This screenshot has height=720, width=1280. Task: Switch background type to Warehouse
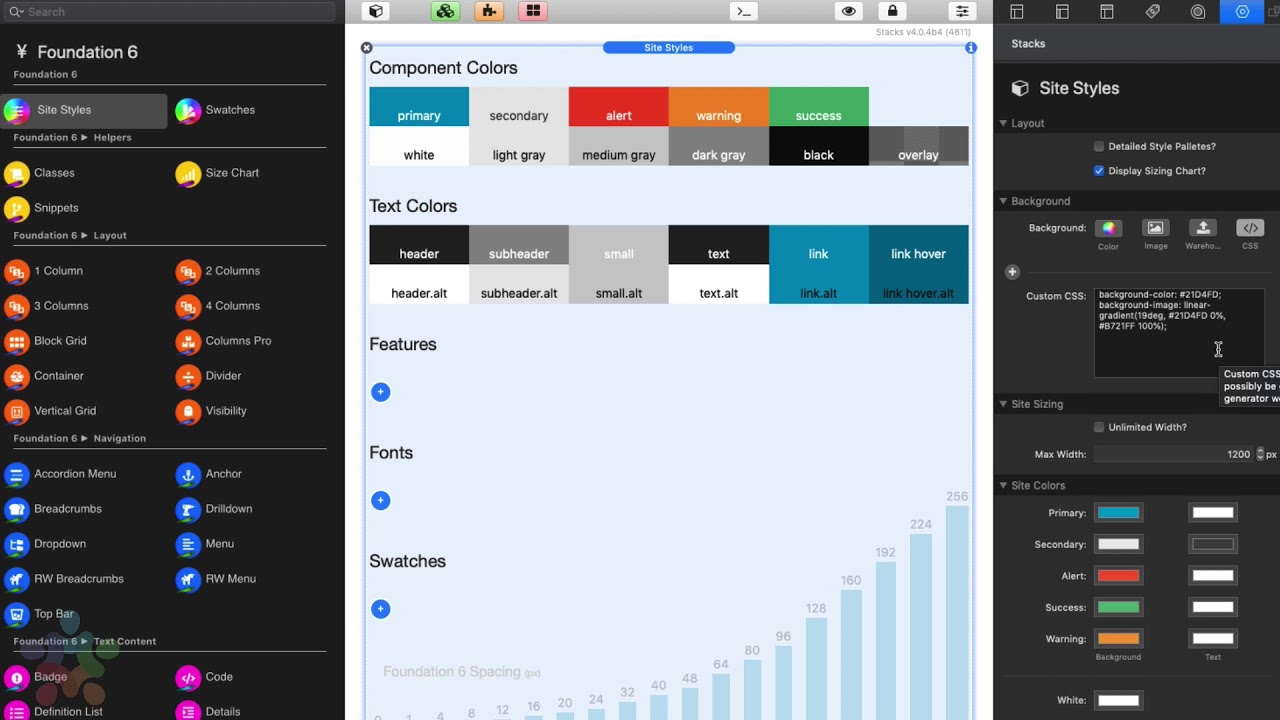click(x=1203, y=228)
